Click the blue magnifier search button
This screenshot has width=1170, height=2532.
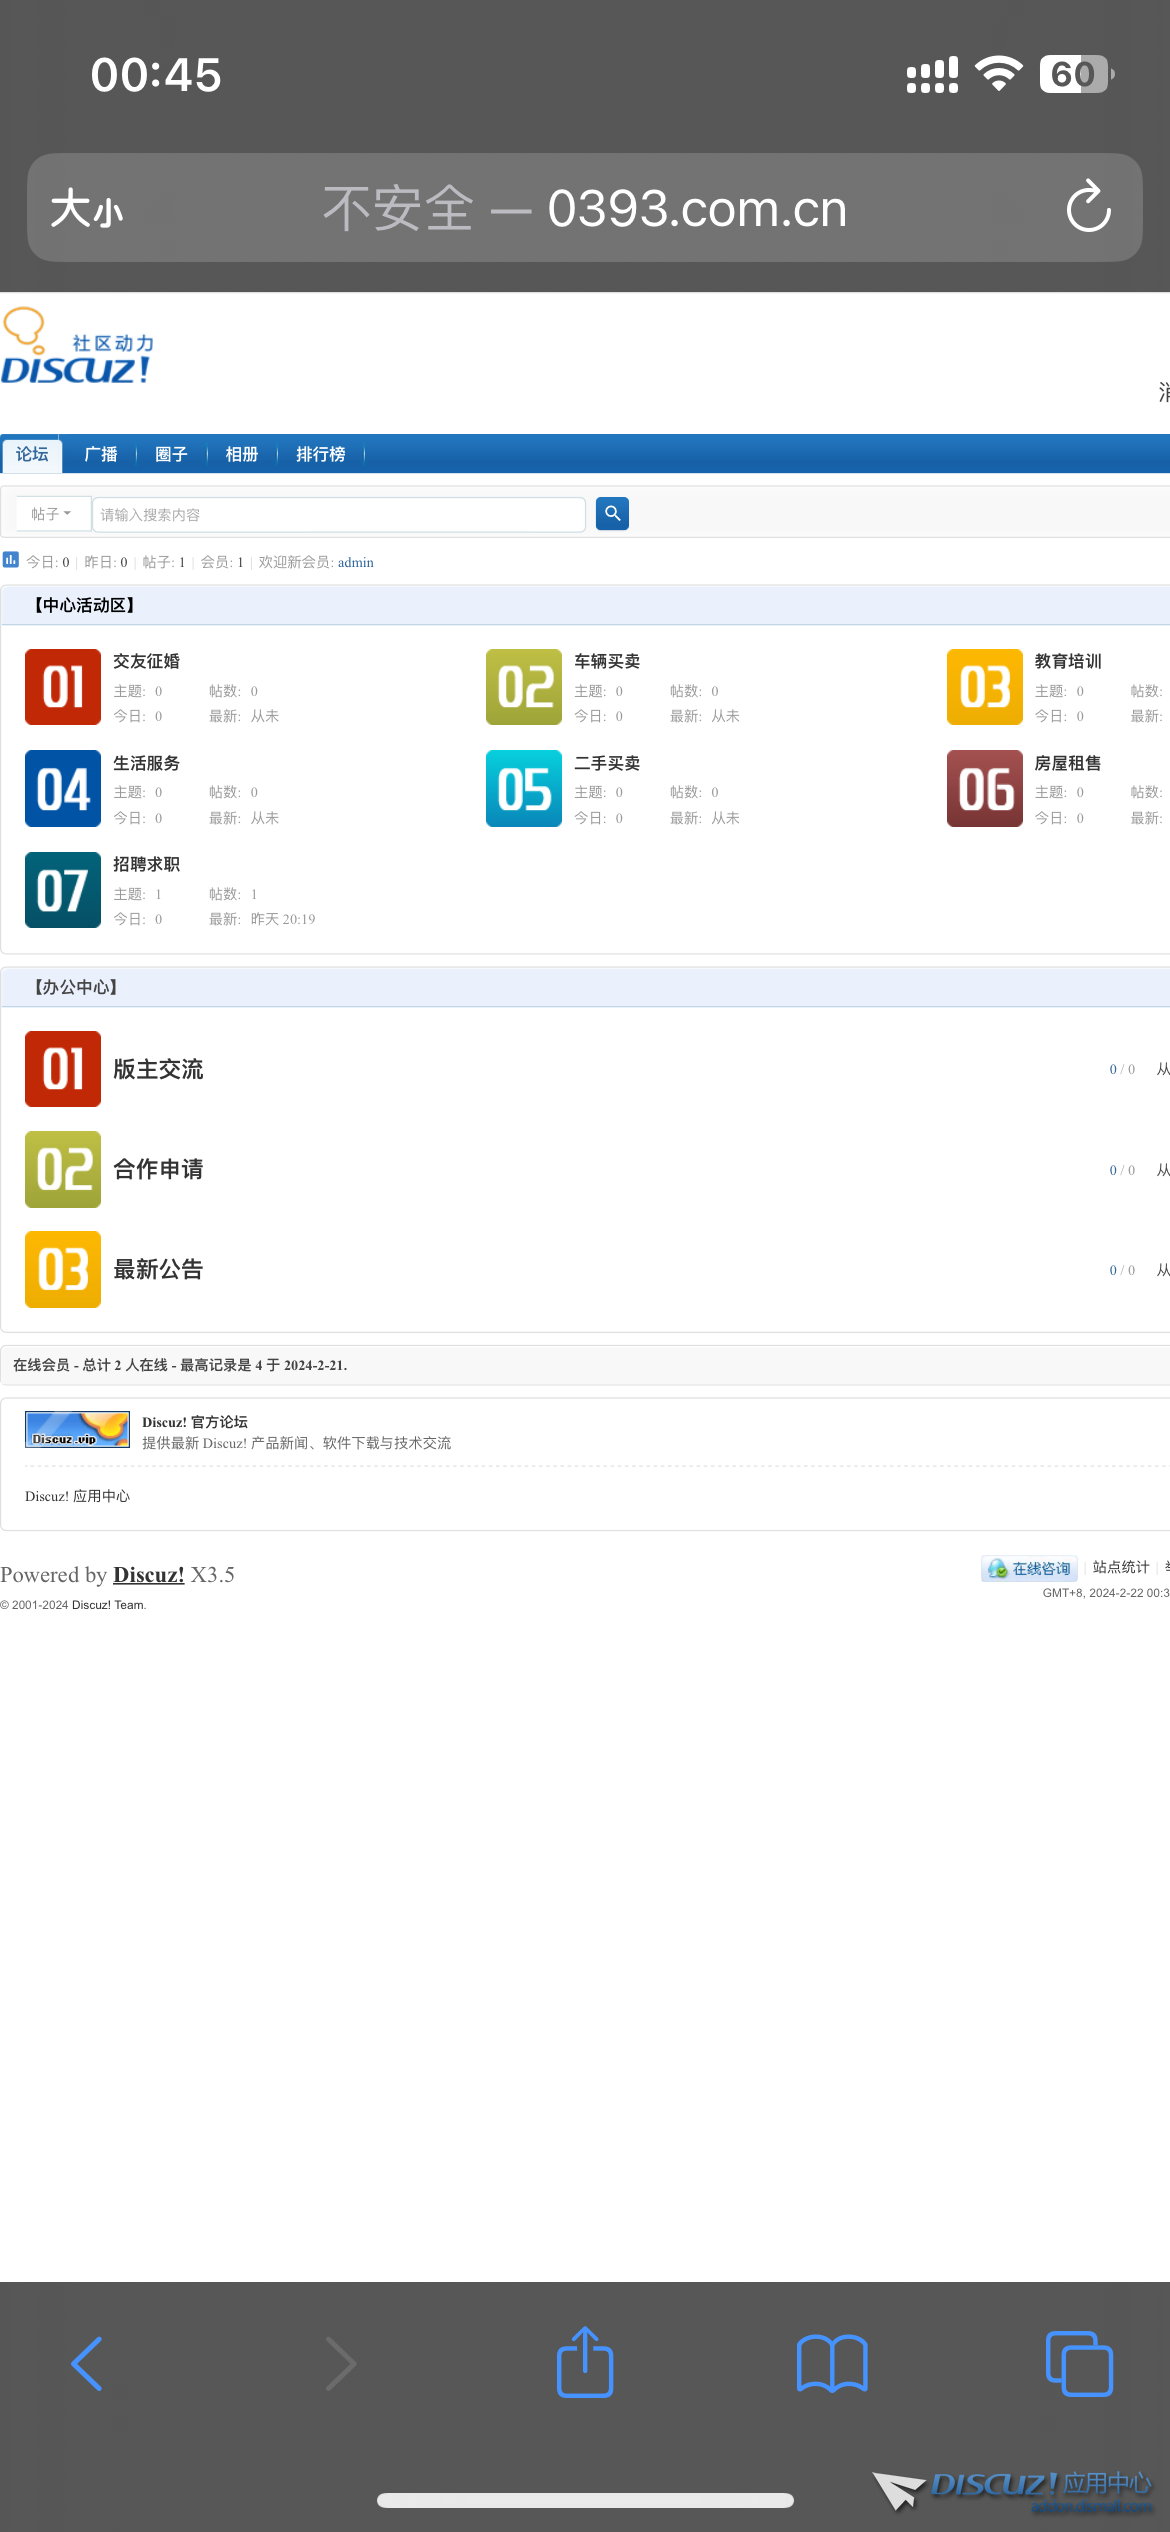coord(612,514)
